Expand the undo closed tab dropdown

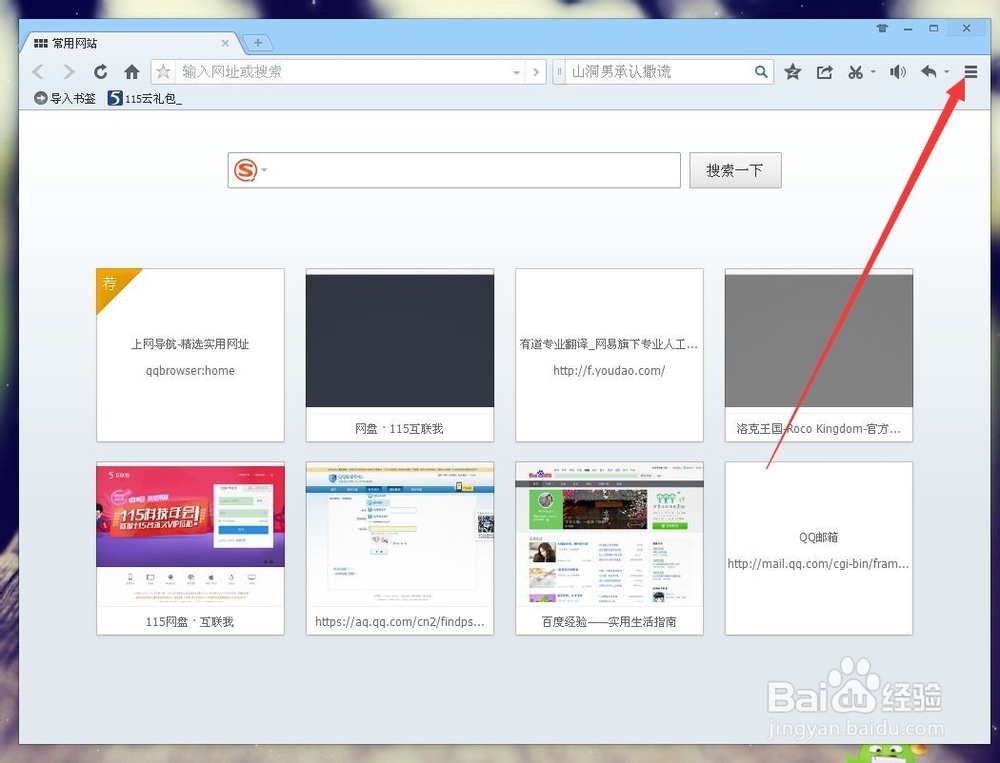946,72
